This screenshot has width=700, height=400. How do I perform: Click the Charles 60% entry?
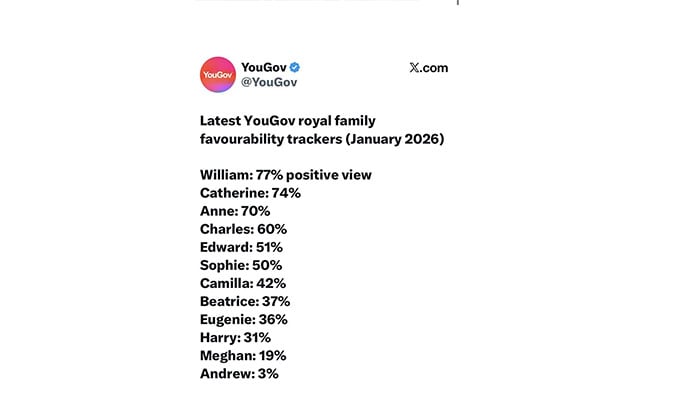243,229
